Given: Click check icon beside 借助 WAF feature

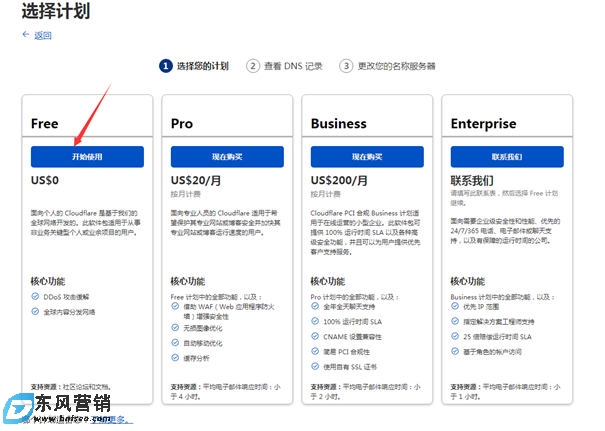Looking at the screenshot, I should (175, 306).
